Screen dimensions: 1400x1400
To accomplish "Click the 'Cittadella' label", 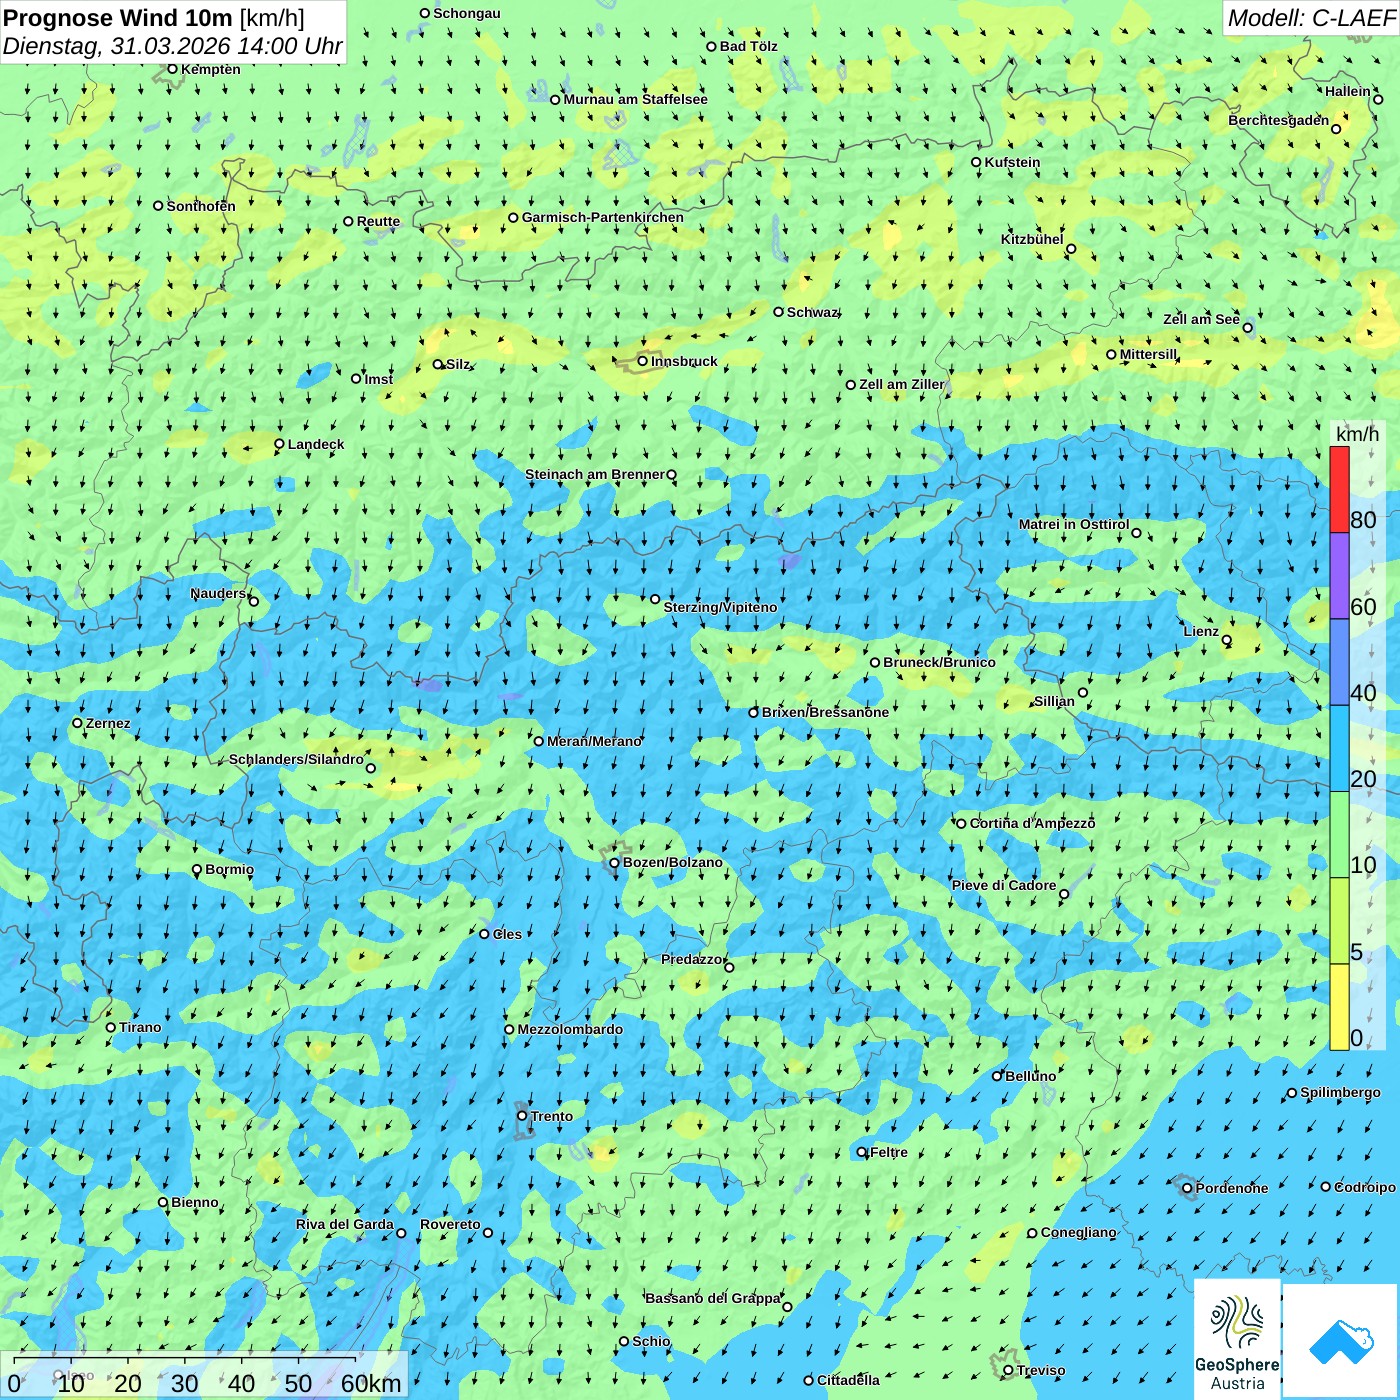I will coord(848,1380).
